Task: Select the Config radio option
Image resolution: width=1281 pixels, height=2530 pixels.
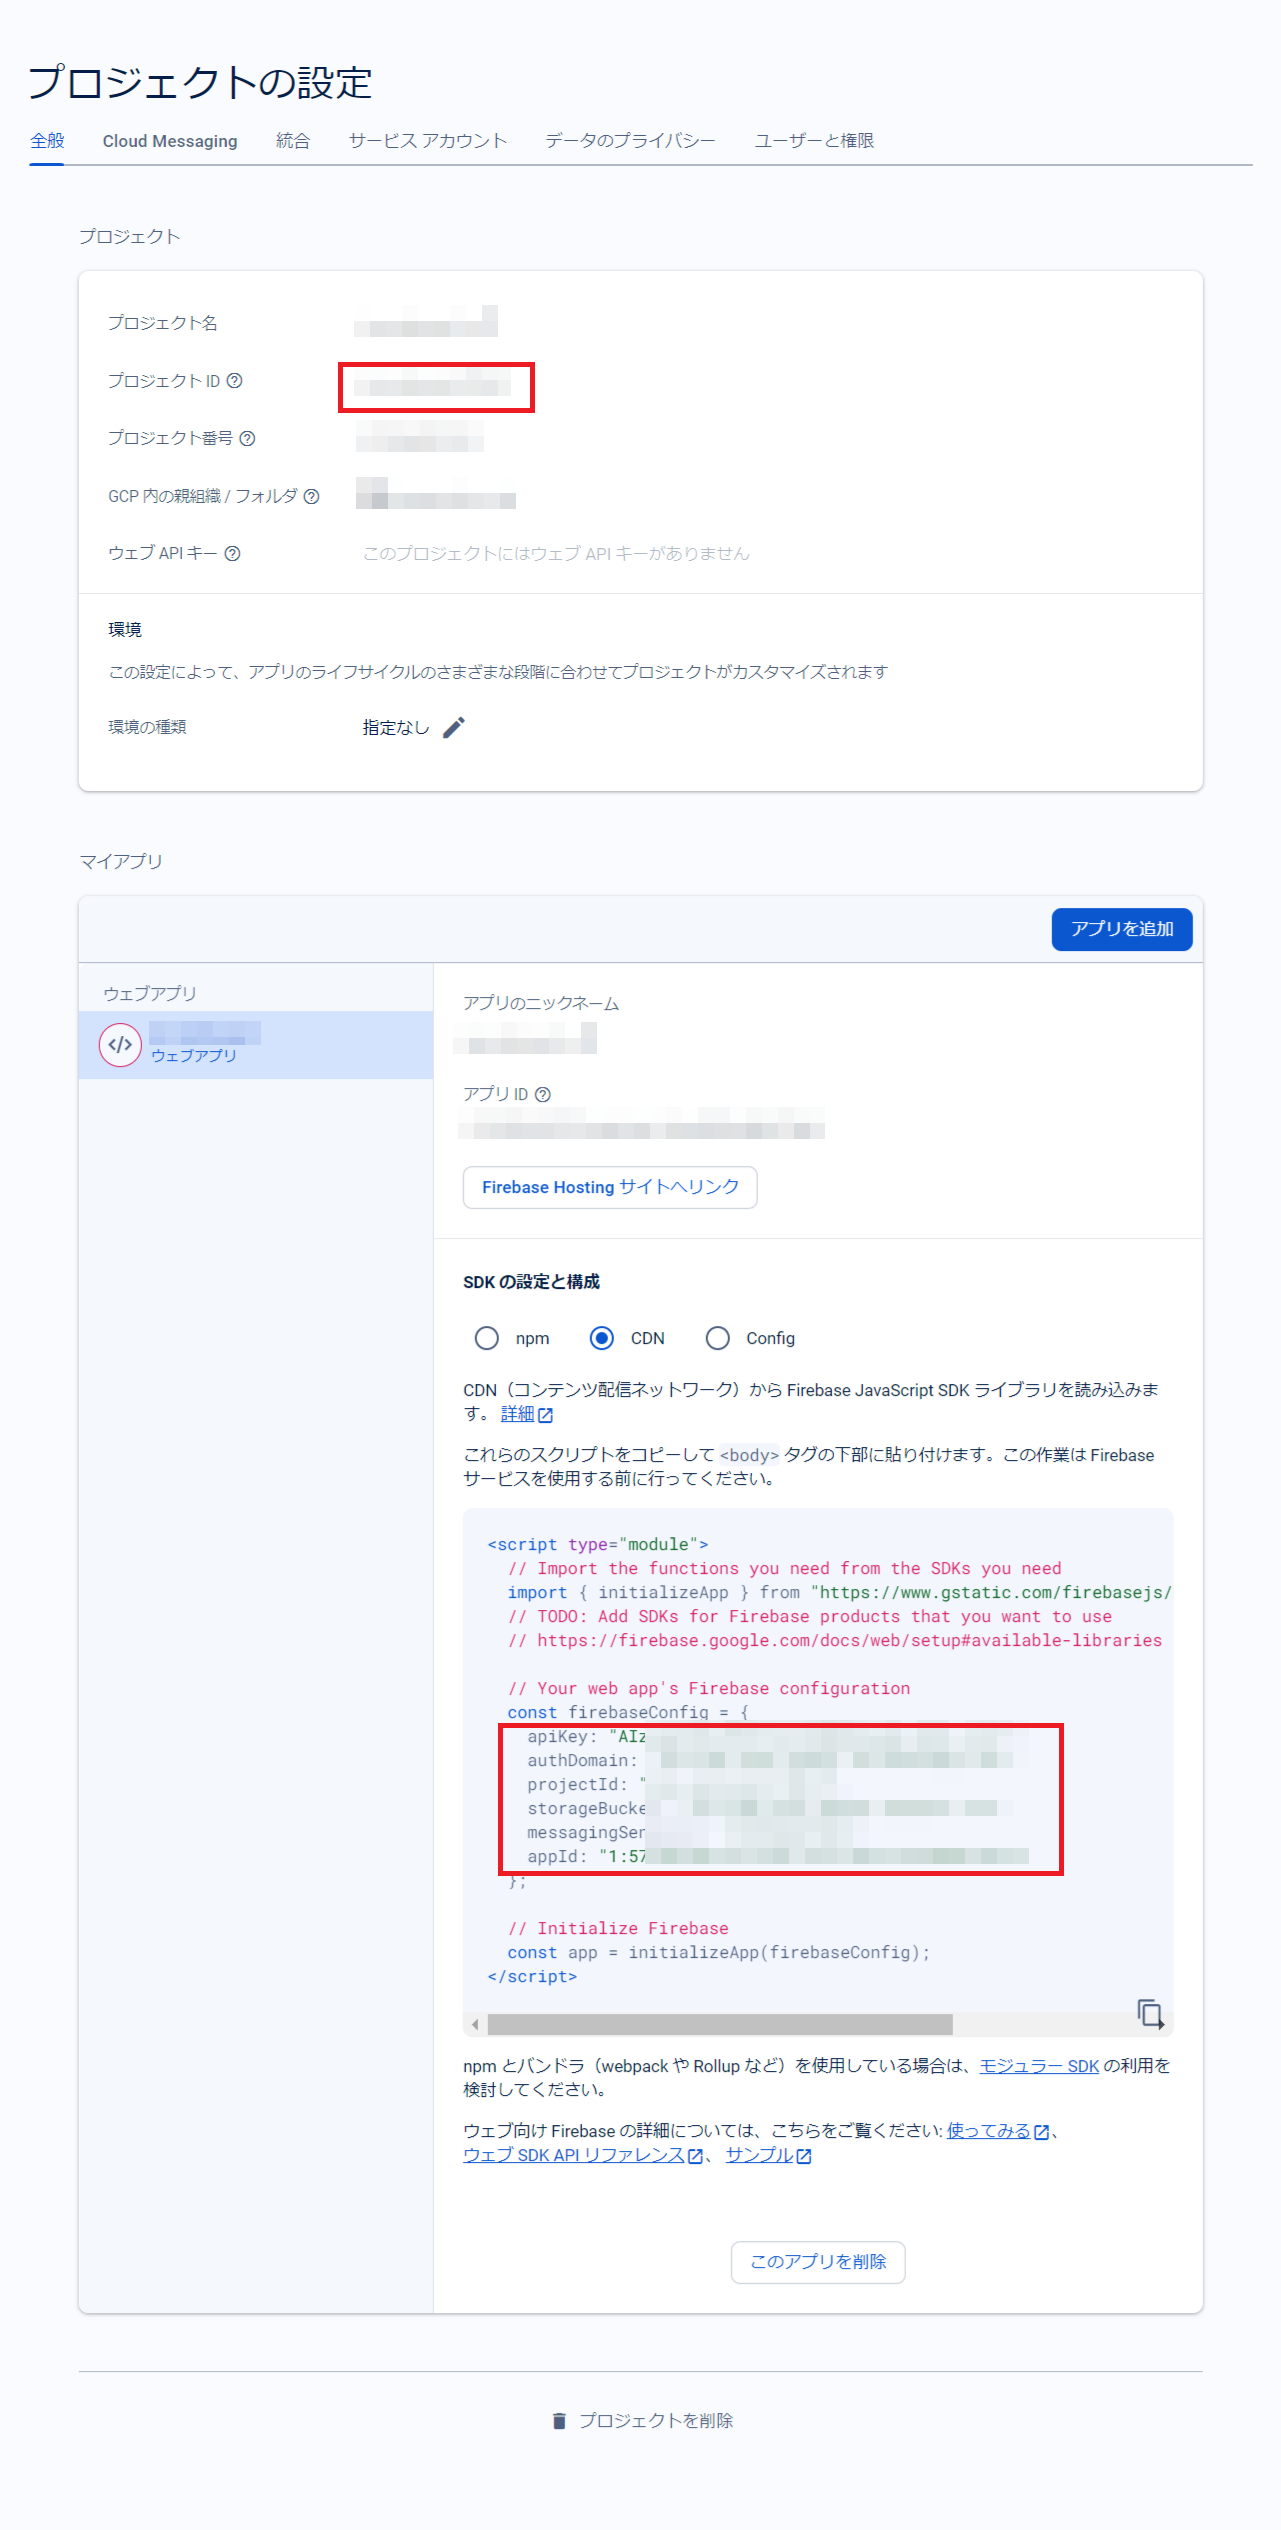Action: 718,1338
